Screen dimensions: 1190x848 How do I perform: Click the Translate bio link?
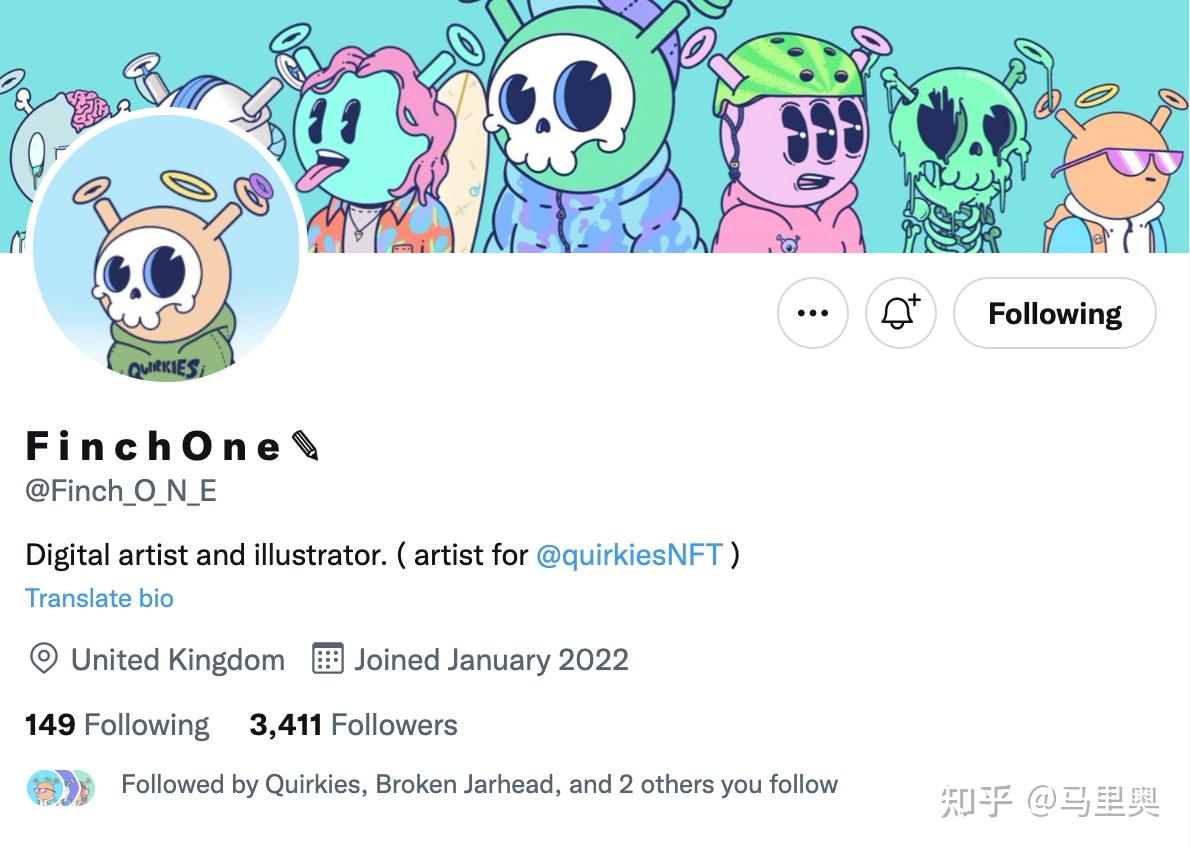tap(99, 598)
